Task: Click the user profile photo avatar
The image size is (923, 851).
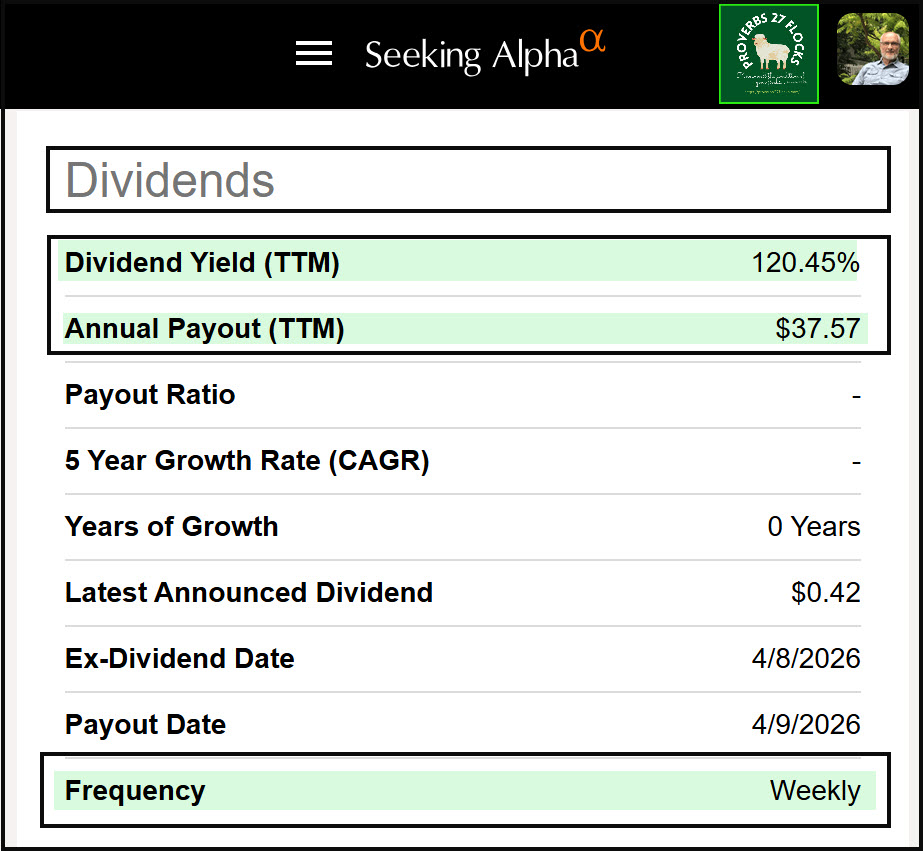Action: tap(872, 49)
